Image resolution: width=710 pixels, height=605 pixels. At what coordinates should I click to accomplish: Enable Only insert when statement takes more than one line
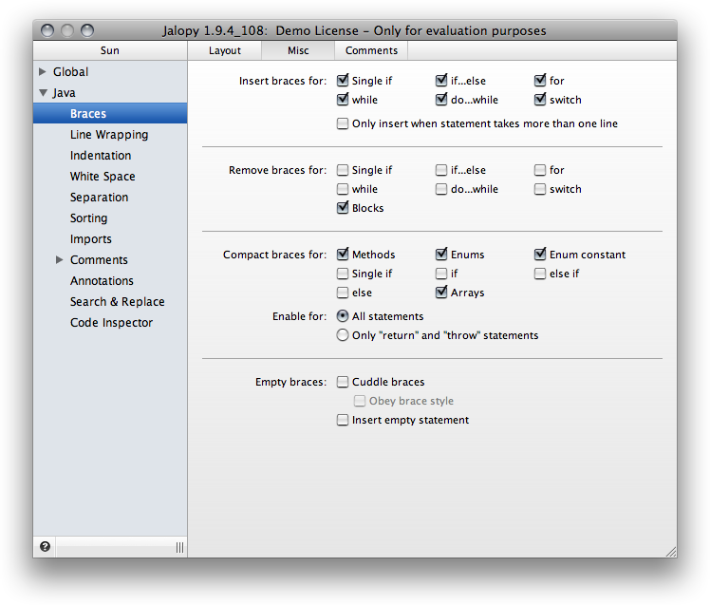(343, 124)
